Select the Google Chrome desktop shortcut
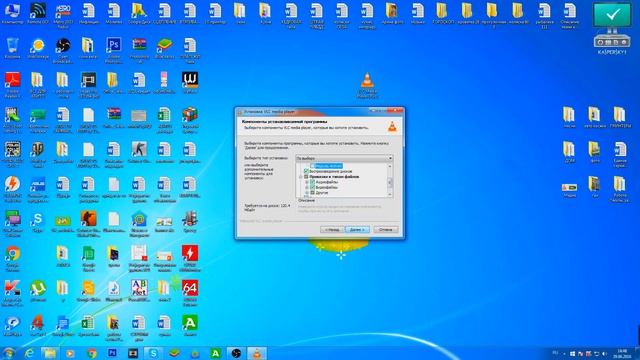Screen dimensions: 640x360 tap(12, 258)
